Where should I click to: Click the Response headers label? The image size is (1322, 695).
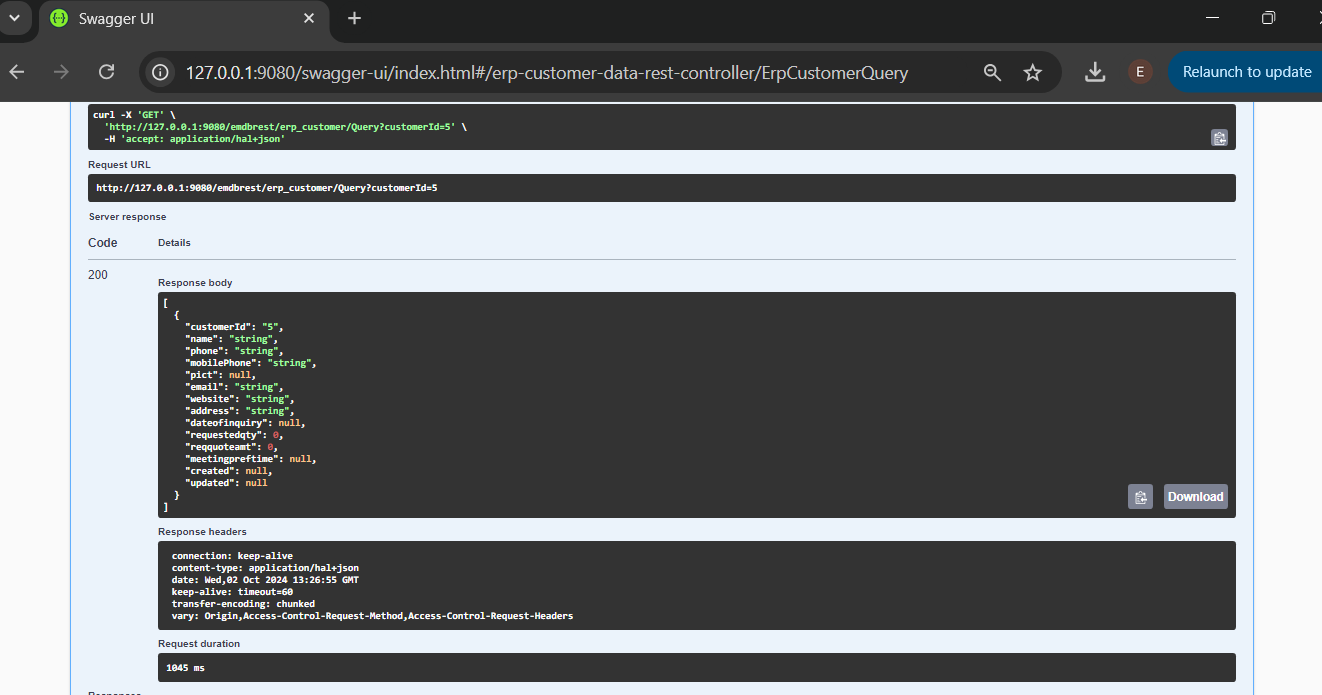point(202,532)
